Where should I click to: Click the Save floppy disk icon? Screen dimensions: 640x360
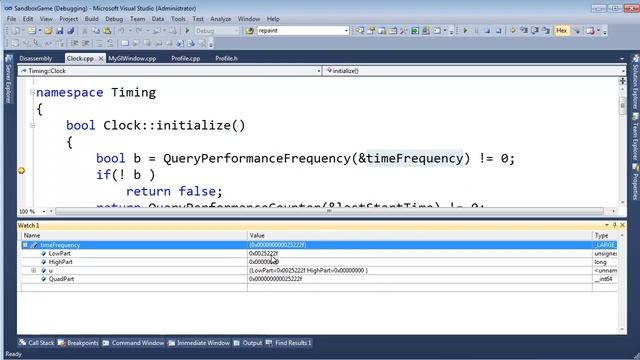pyautogui.click(x=60, y=31)
